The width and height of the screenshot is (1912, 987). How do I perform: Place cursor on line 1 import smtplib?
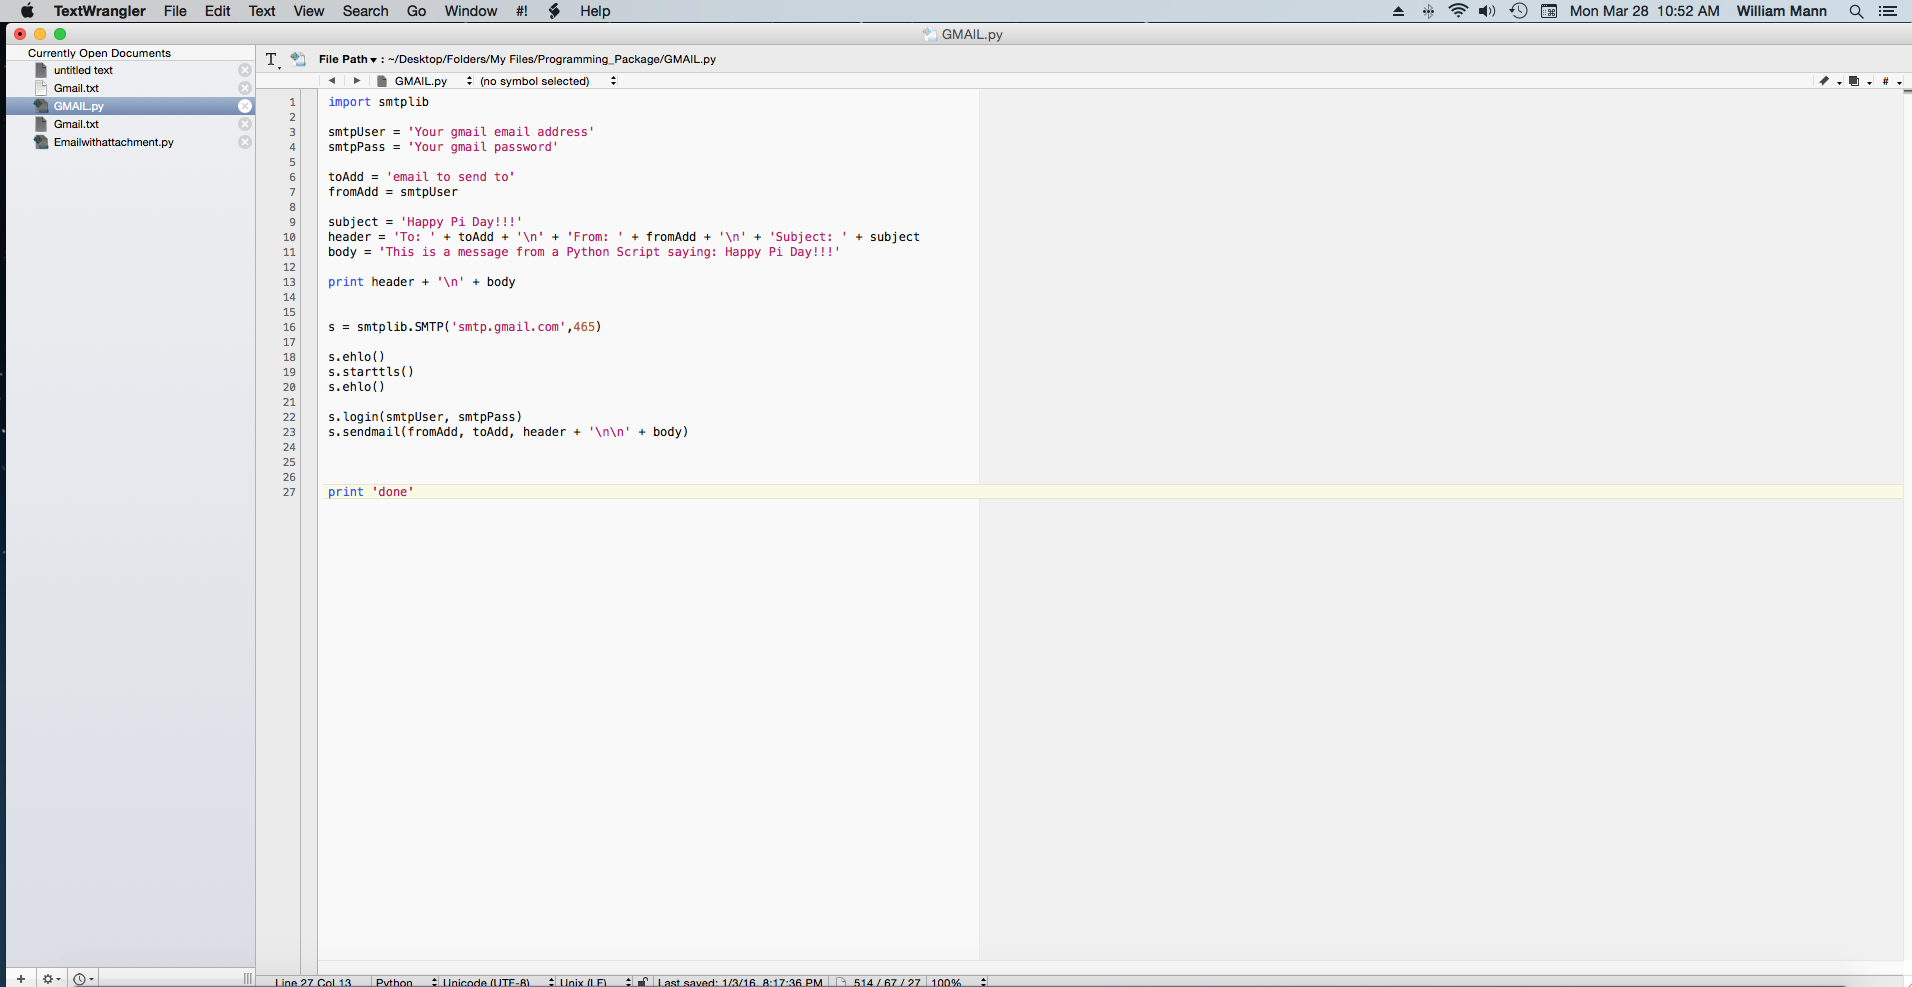click(x=378, y=102)
